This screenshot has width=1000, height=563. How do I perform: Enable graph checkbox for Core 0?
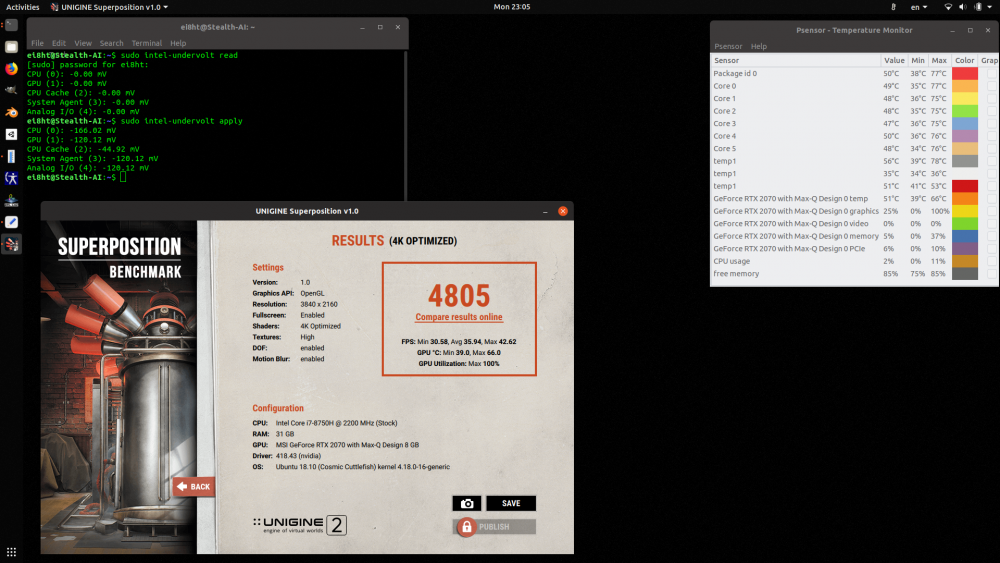[x=991, y=86]
